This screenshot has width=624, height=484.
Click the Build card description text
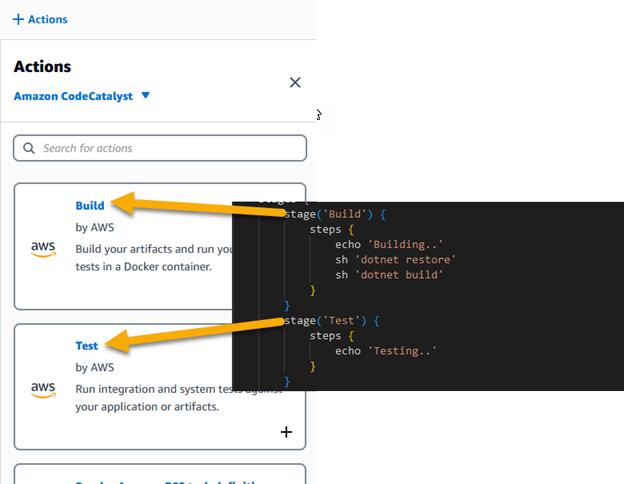(x=154, y=258)
